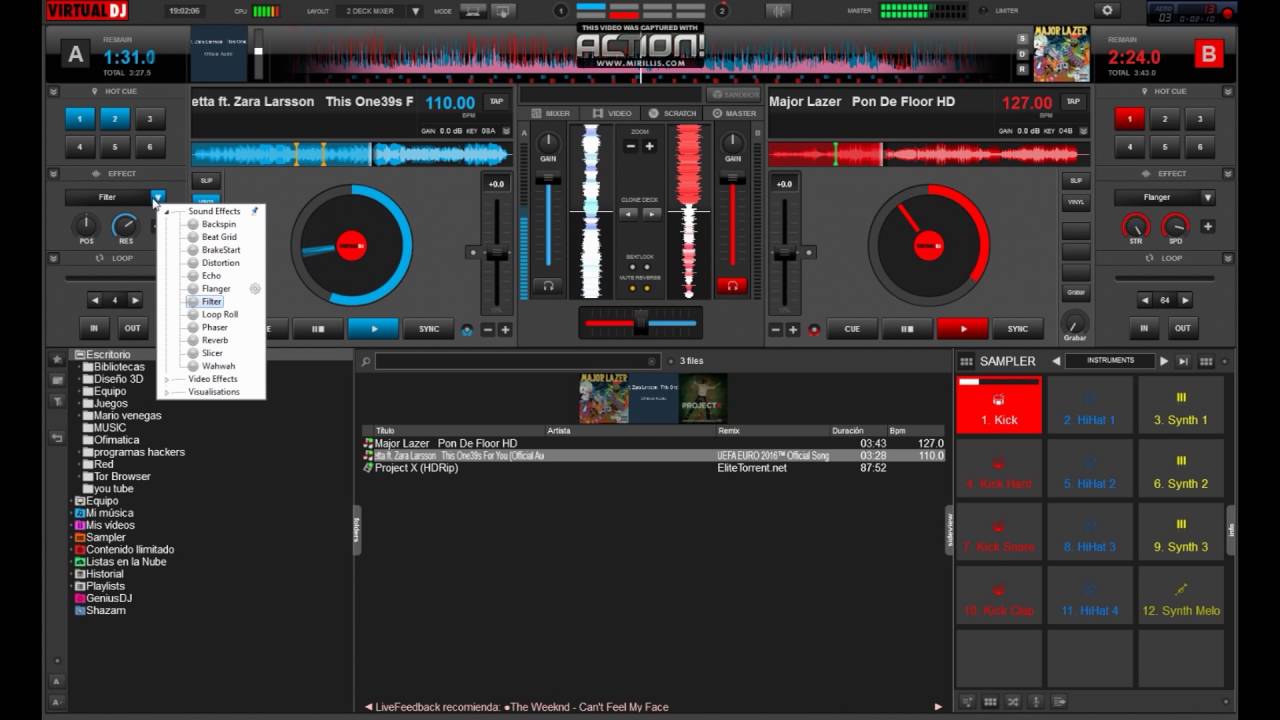This screenshot has width=1280, height=720.
Task: Collapse deck B LOOP panel
Action: [x=1228, y=258]
